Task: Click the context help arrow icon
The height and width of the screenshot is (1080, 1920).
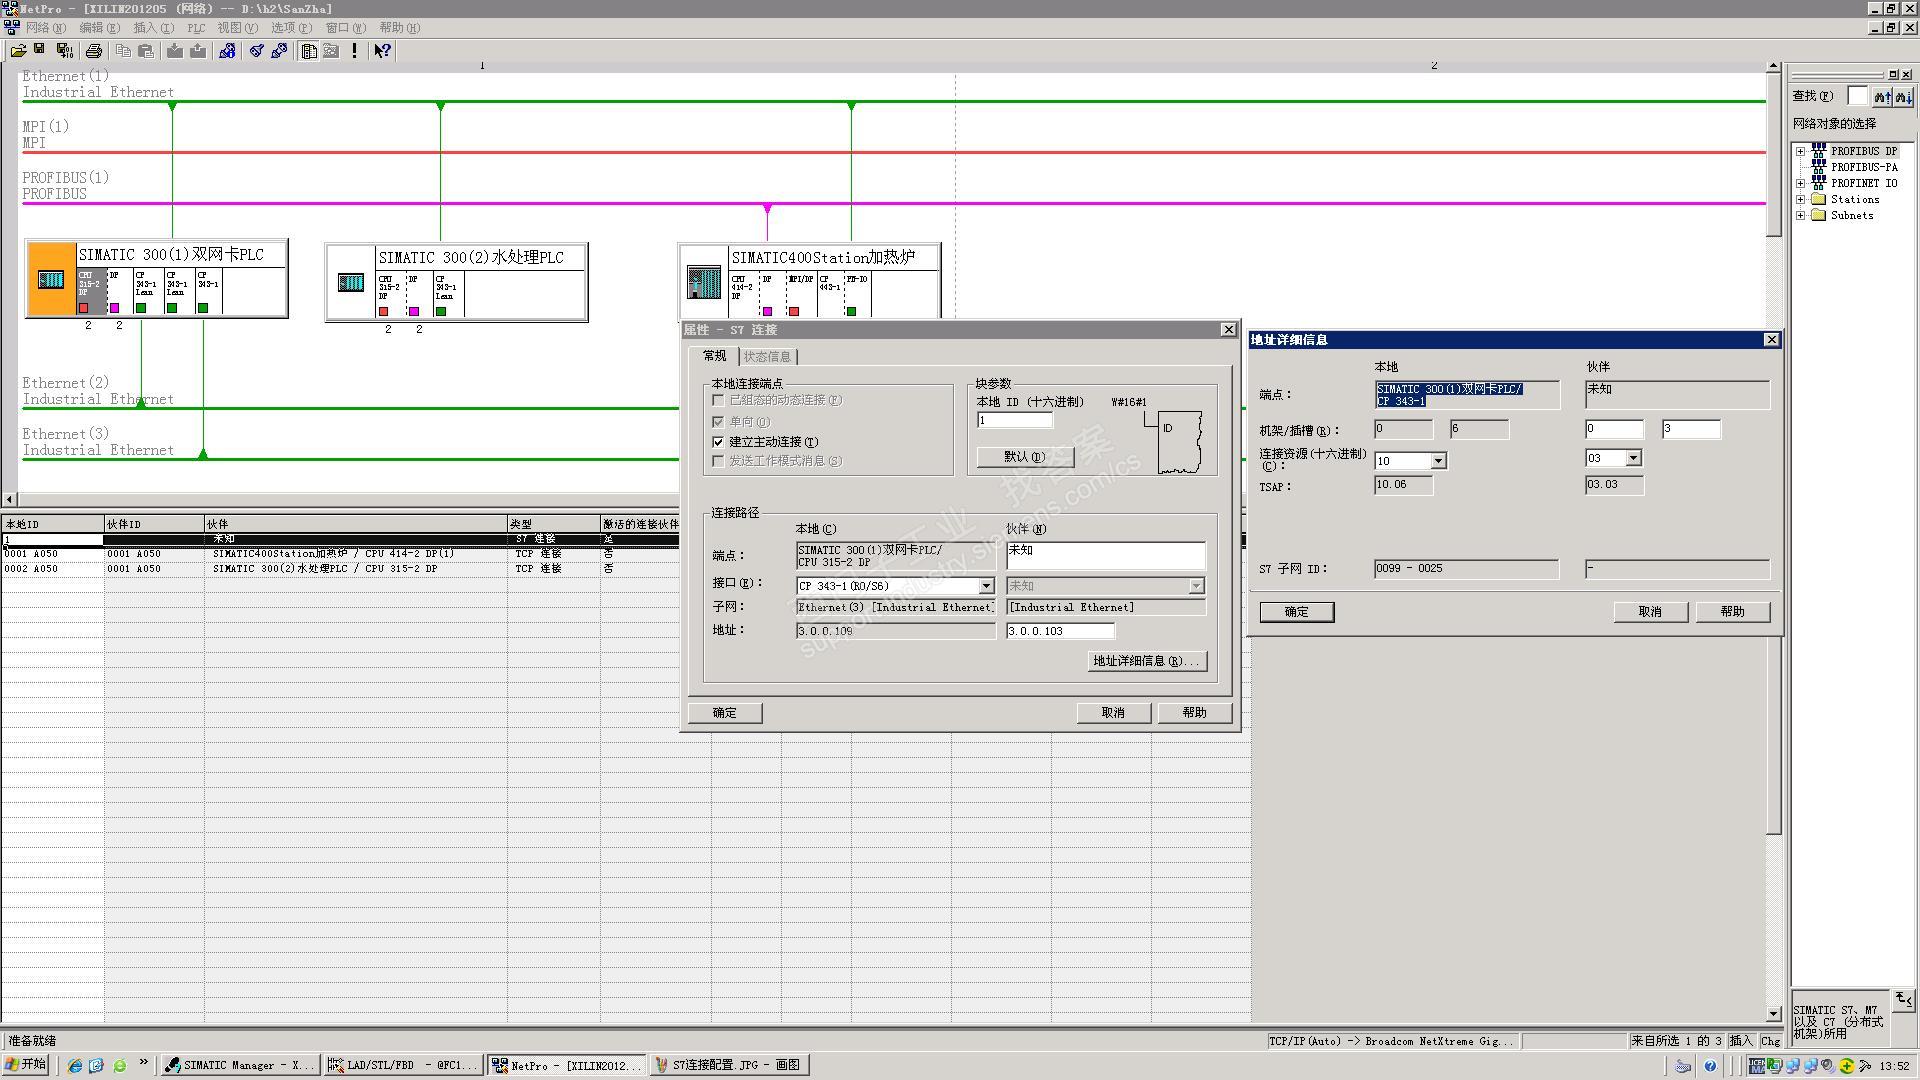Action: [382, 51]
